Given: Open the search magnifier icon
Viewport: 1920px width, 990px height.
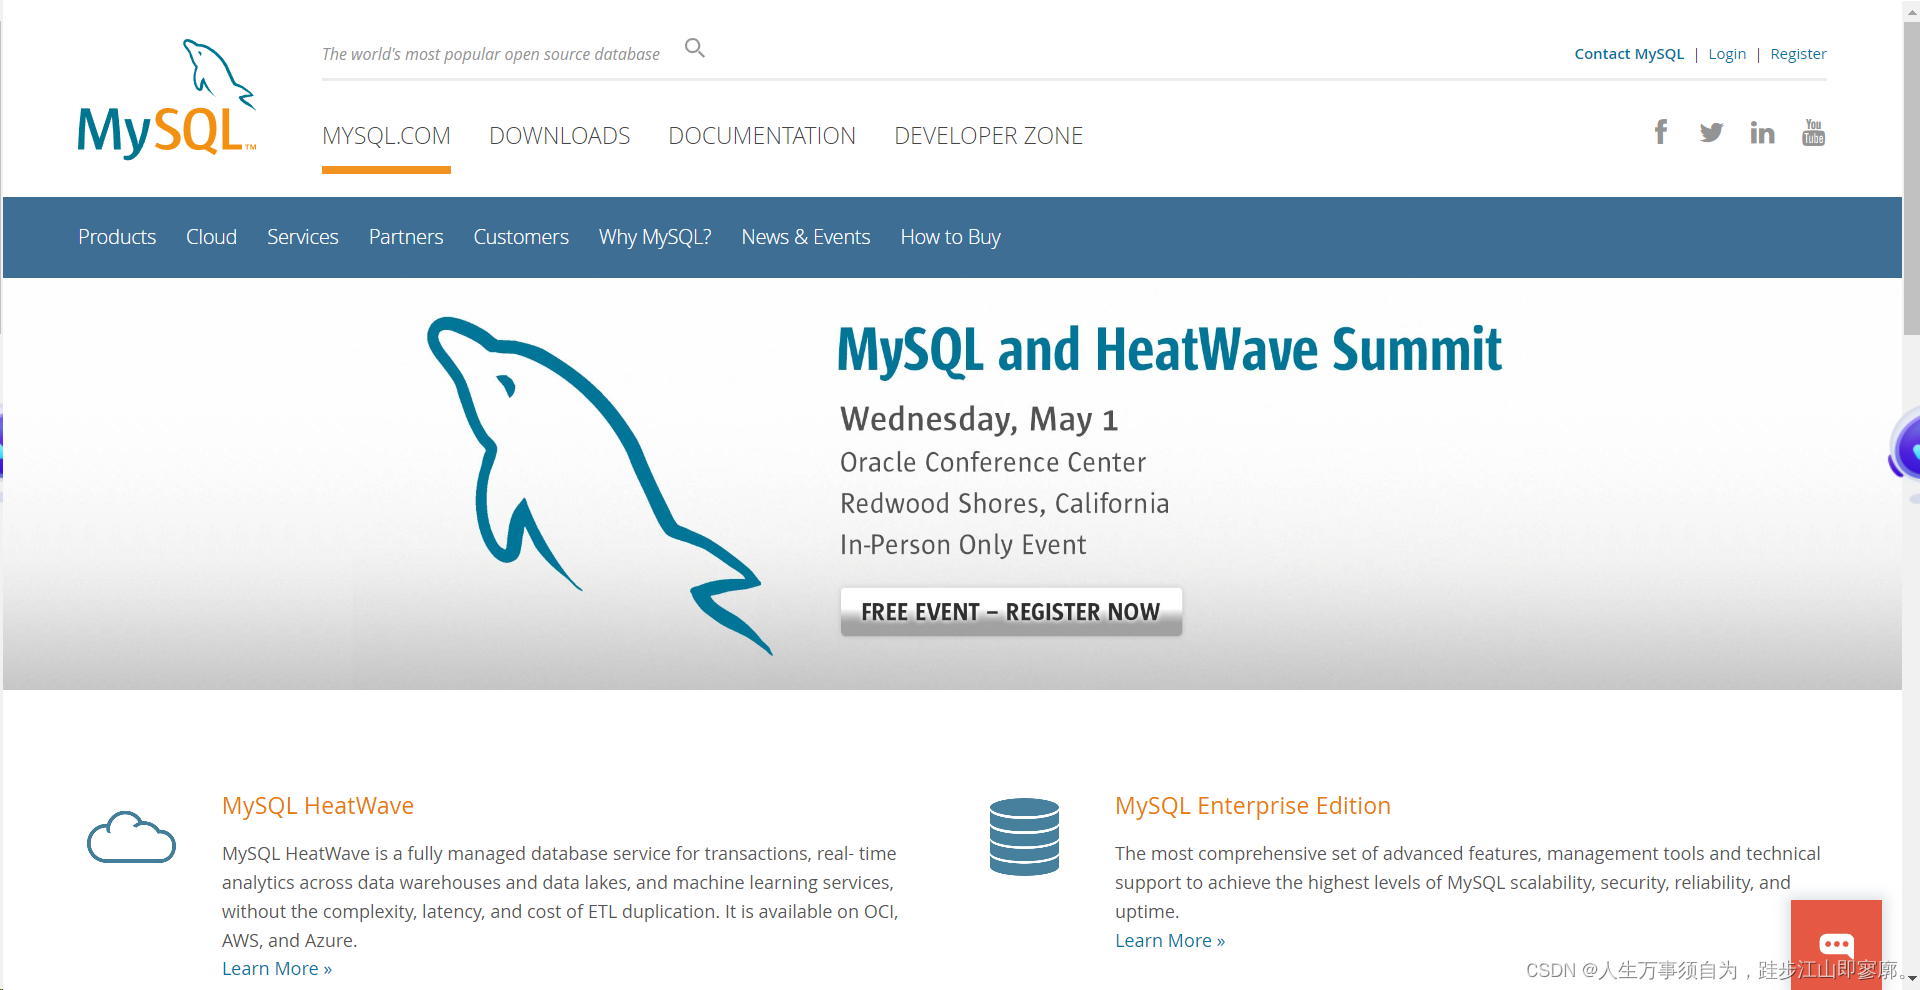Looking at the screenshot, I should (695, 48).
